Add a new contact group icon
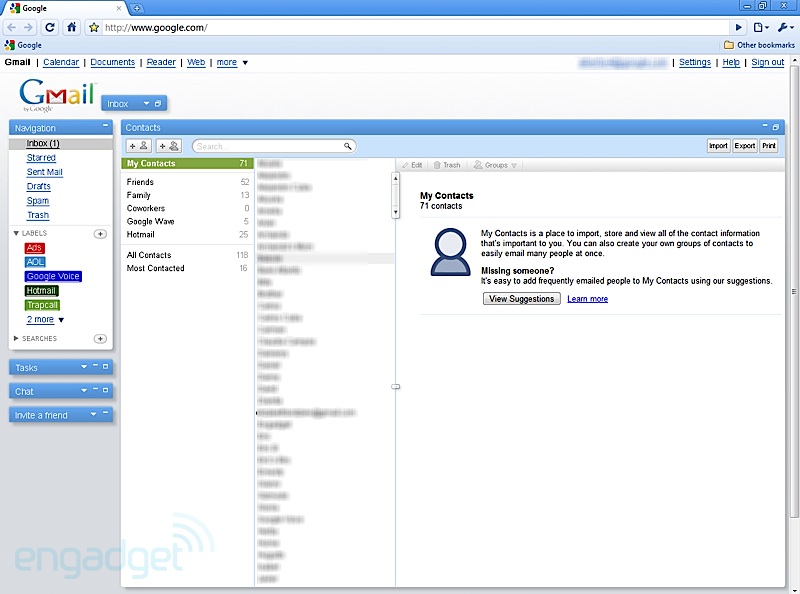The width and height of the screenshot is (800, 594). pos(169,146)
